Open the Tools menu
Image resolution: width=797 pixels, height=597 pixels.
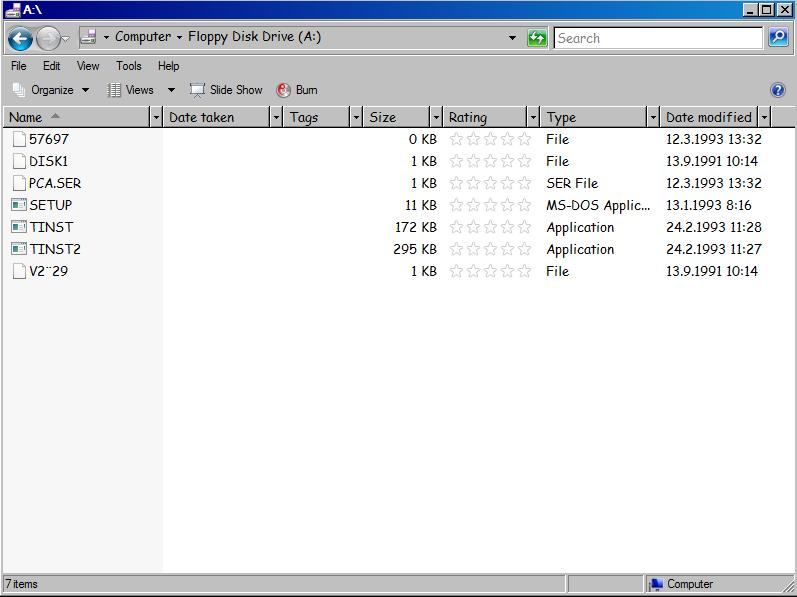(129, 66)
